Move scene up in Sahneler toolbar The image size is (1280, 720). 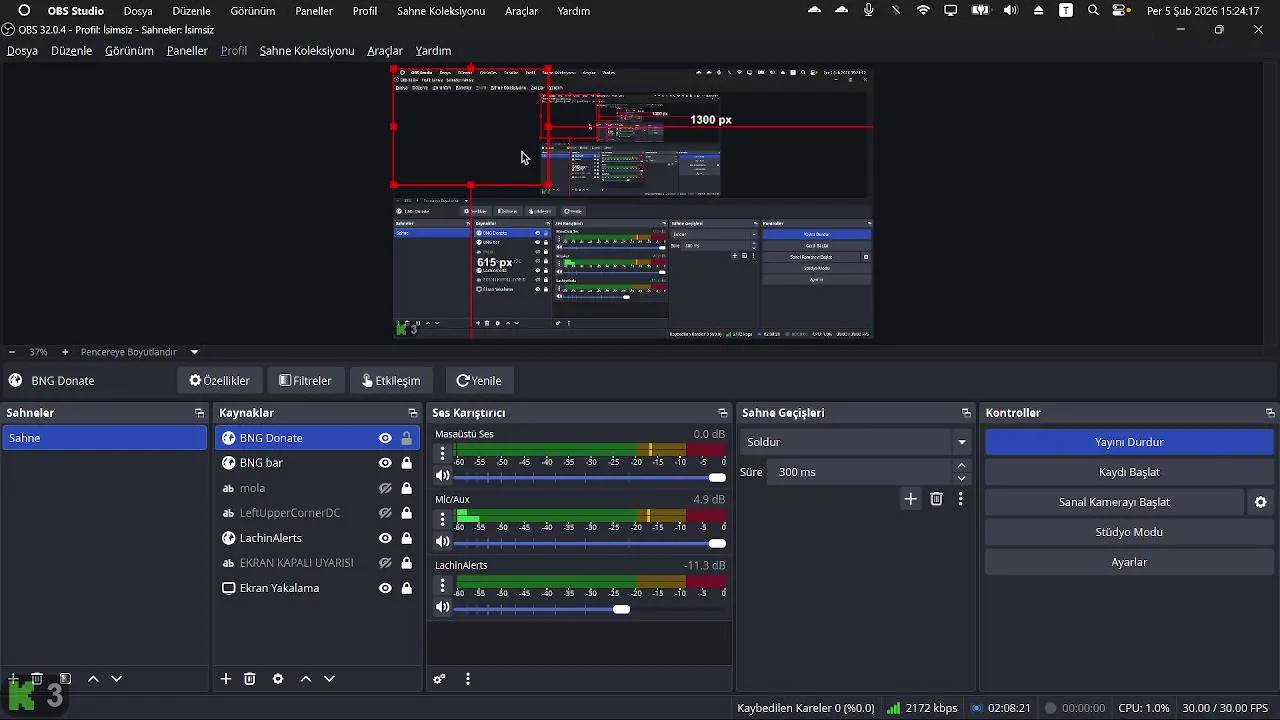coord(93,679)
